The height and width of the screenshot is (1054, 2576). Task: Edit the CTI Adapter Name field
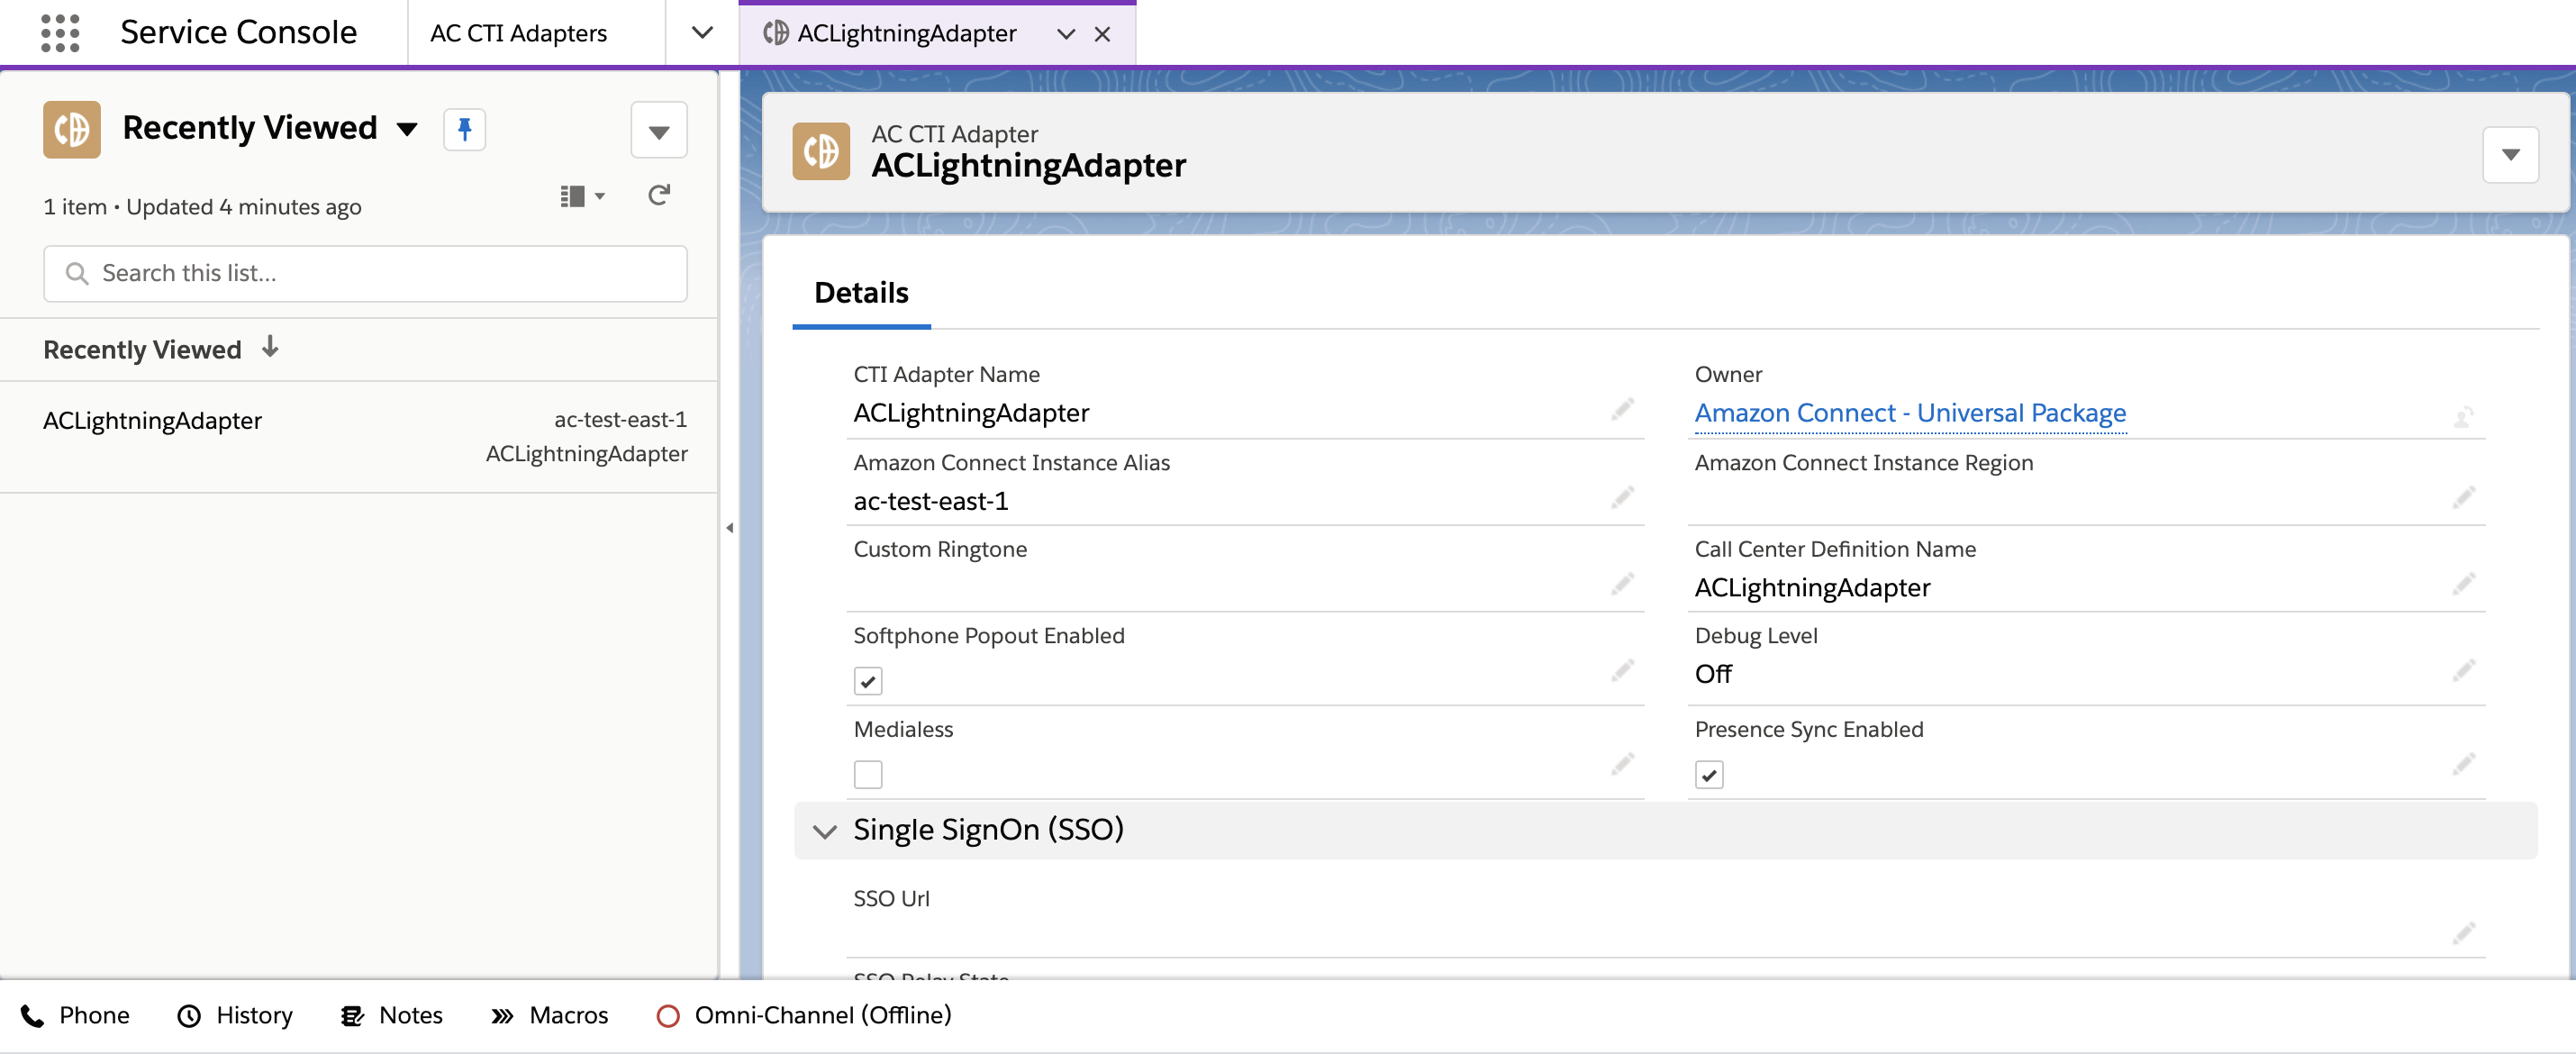1622,409
